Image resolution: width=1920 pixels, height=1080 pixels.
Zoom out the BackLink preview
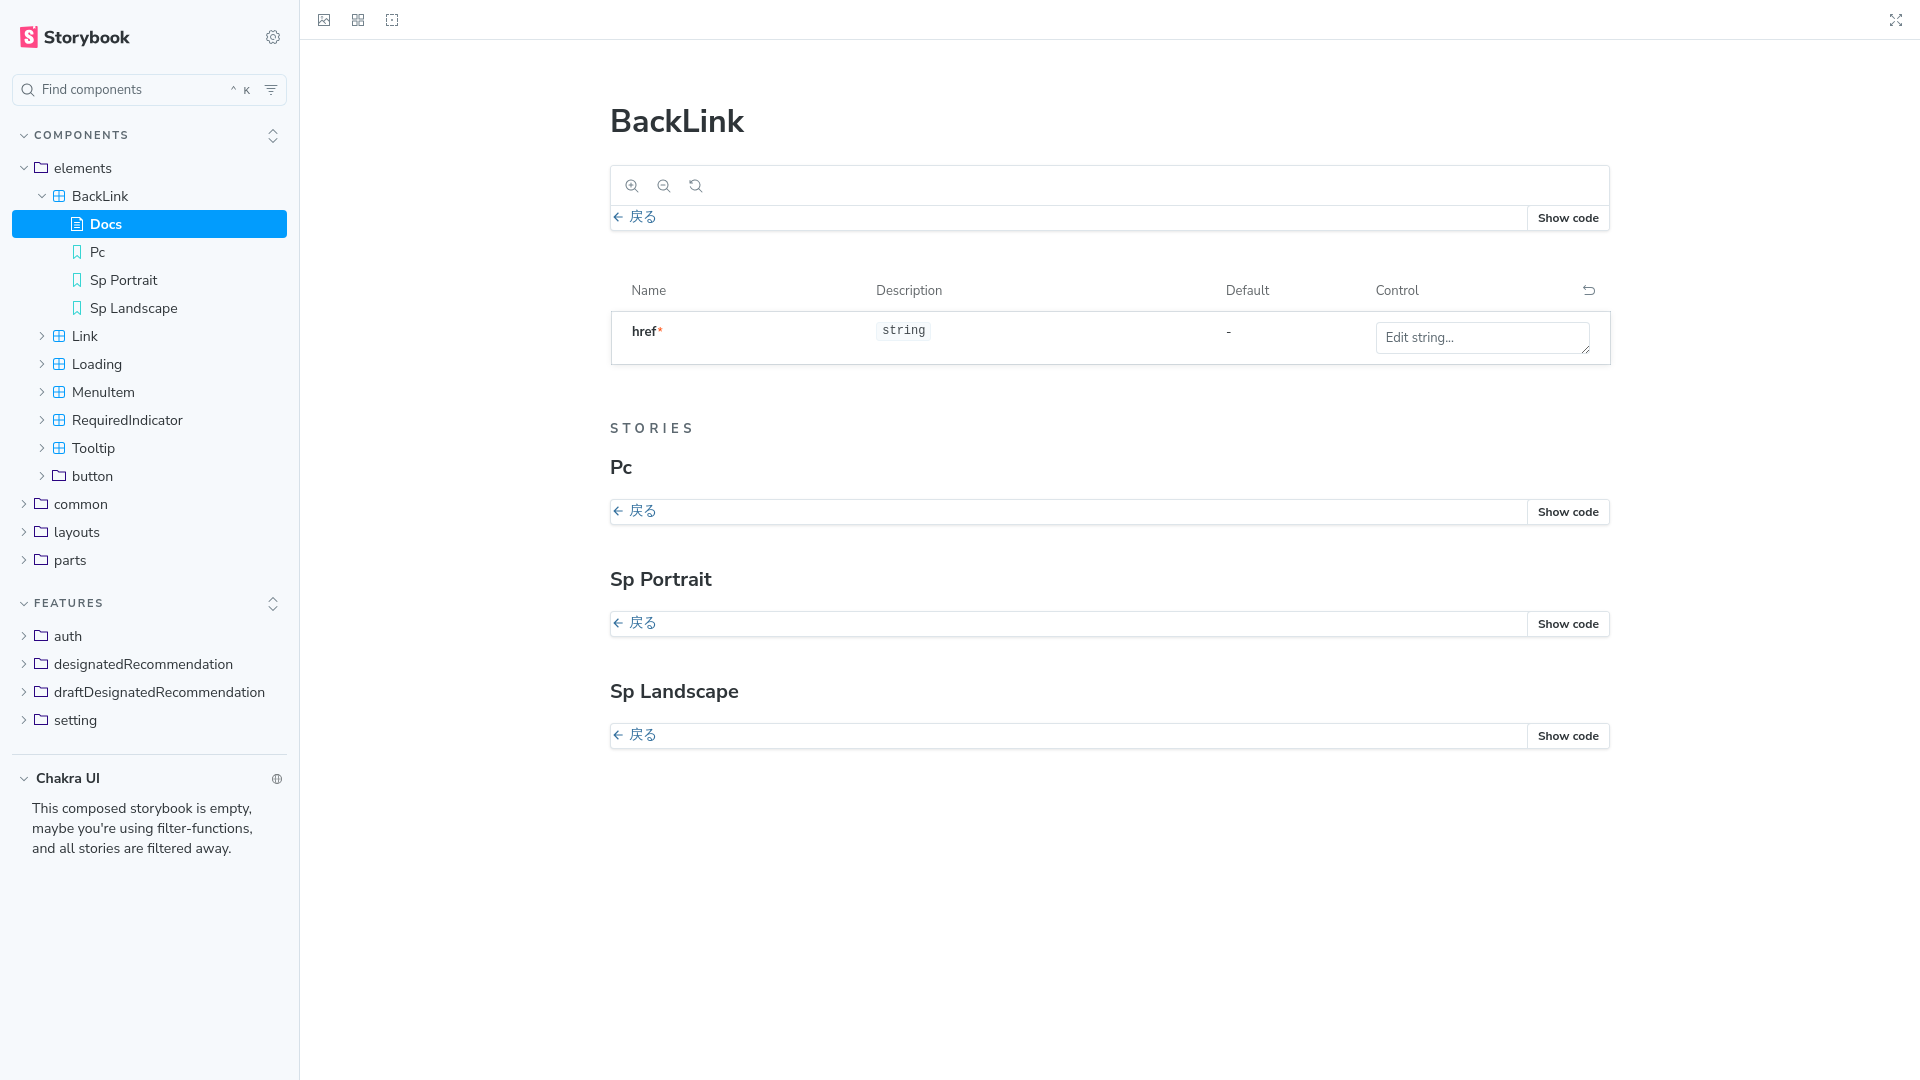(664, 186)
